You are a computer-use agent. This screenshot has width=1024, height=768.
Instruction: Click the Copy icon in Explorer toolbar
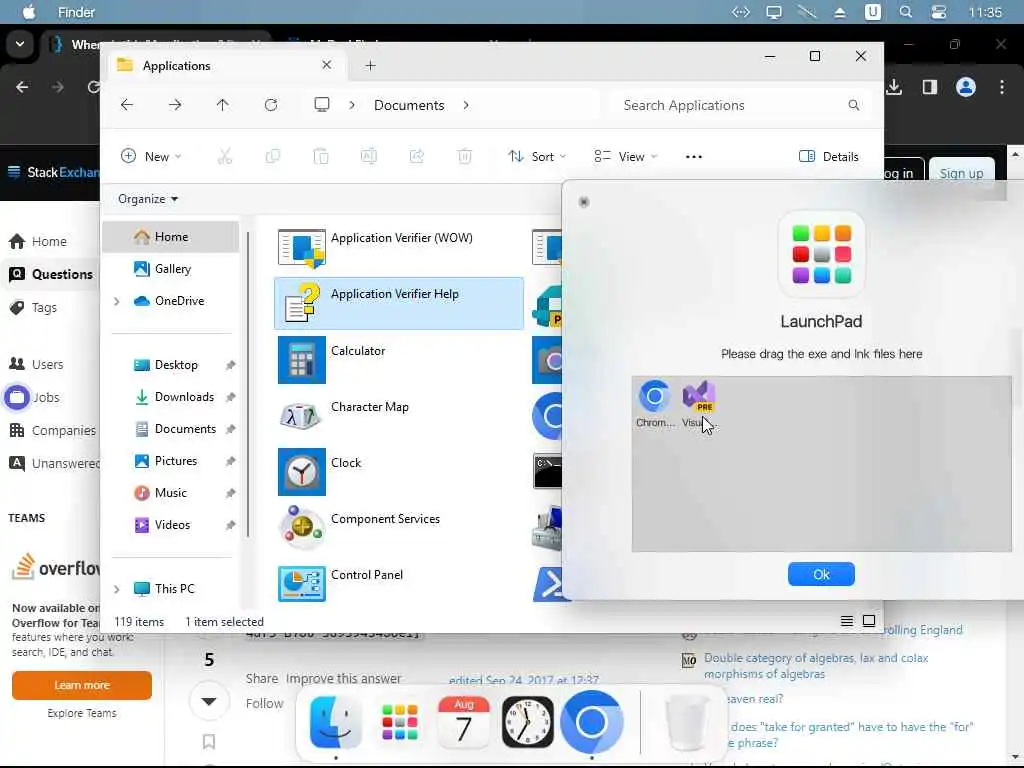click(x=272, y=157)
